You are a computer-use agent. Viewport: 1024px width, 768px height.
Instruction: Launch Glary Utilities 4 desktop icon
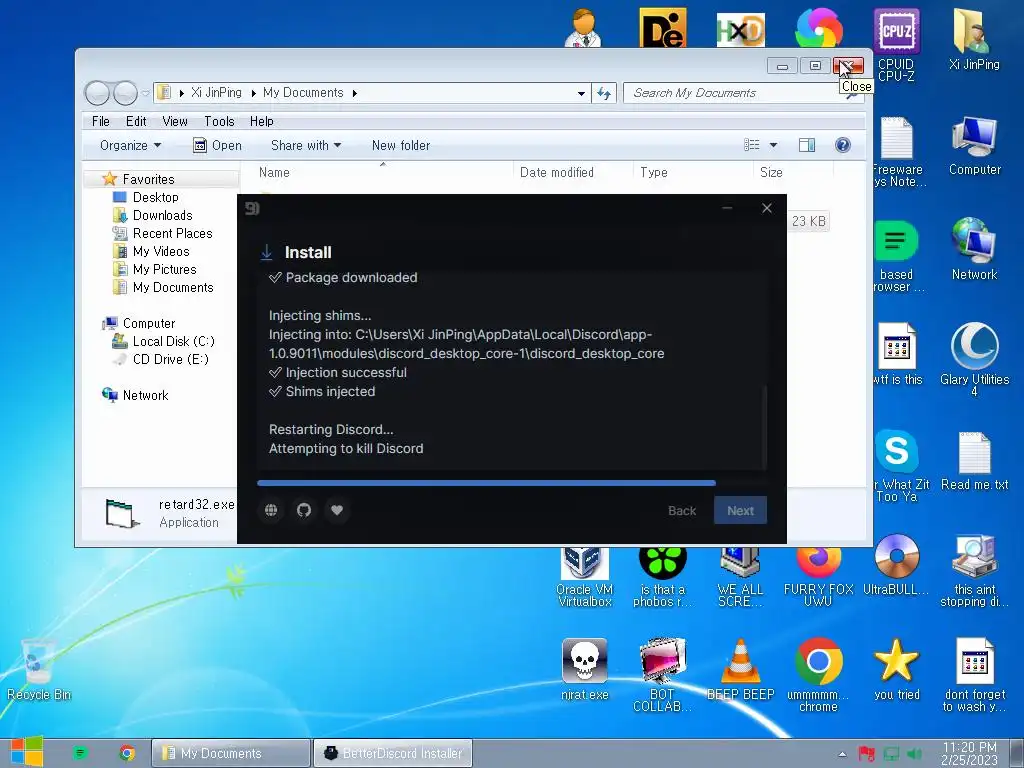click(x=974, y=359)
